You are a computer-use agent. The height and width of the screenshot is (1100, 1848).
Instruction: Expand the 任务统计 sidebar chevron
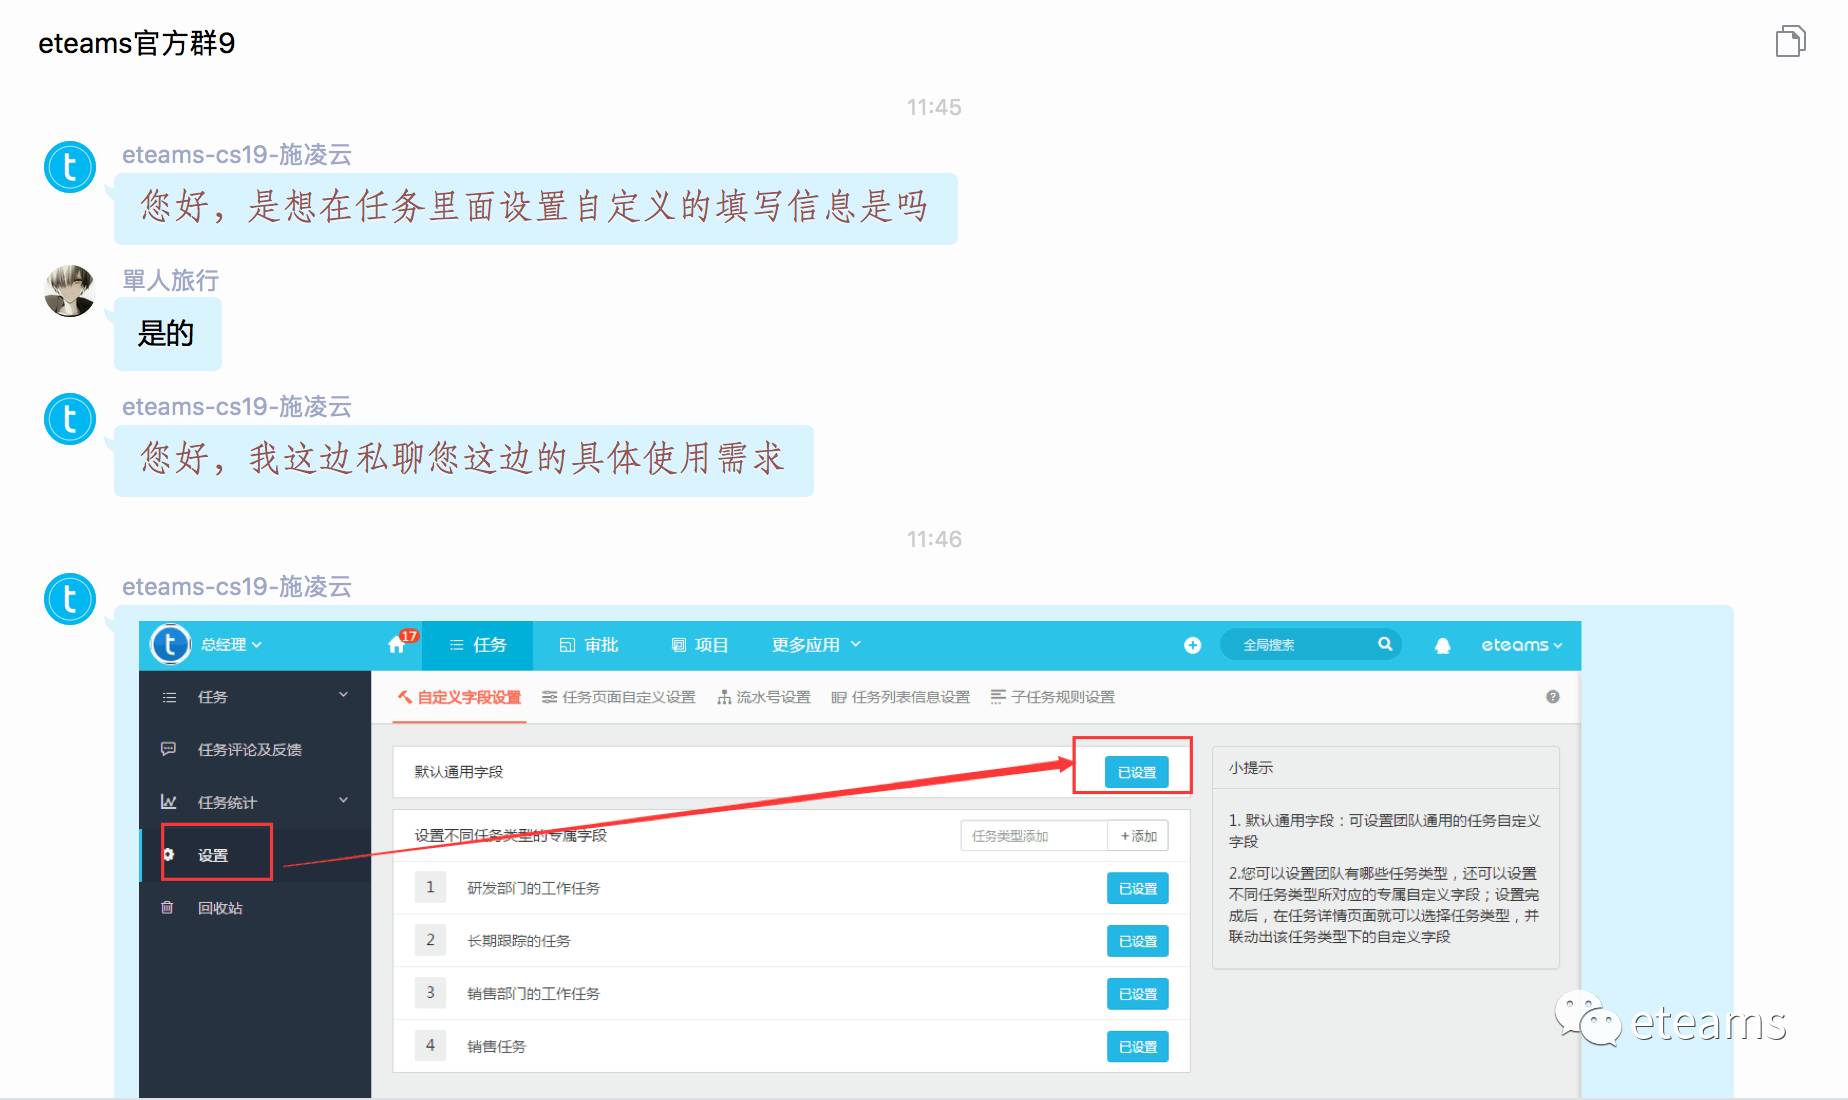coord(343,800)
